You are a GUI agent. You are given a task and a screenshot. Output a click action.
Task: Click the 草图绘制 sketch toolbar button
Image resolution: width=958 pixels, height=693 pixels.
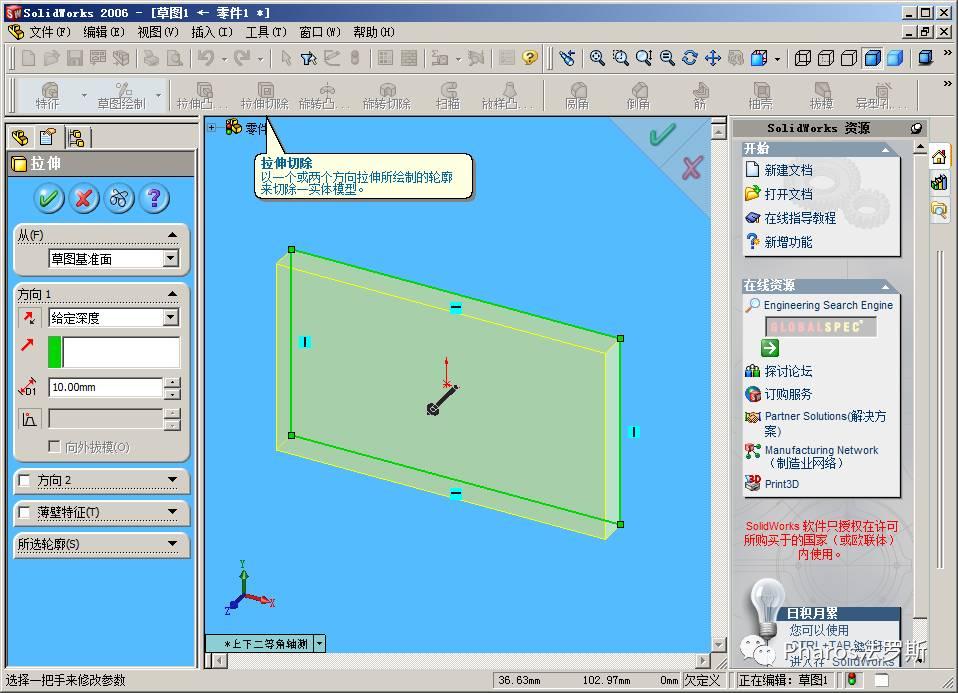(122, 96)
